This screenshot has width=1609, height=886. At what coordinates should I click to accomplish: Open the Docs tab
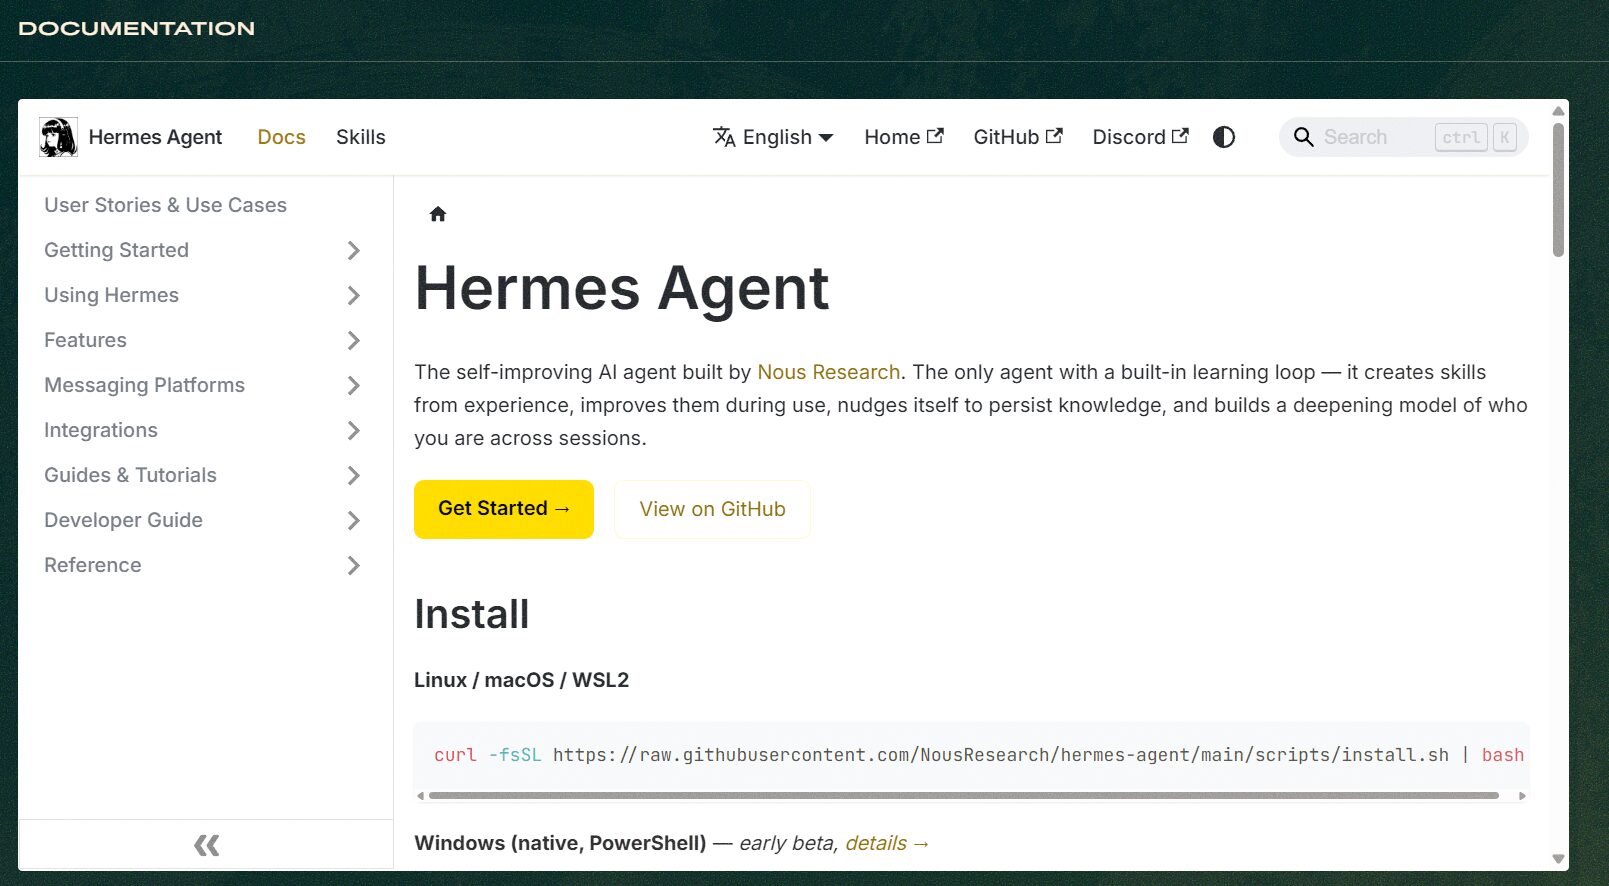[281, 137]
